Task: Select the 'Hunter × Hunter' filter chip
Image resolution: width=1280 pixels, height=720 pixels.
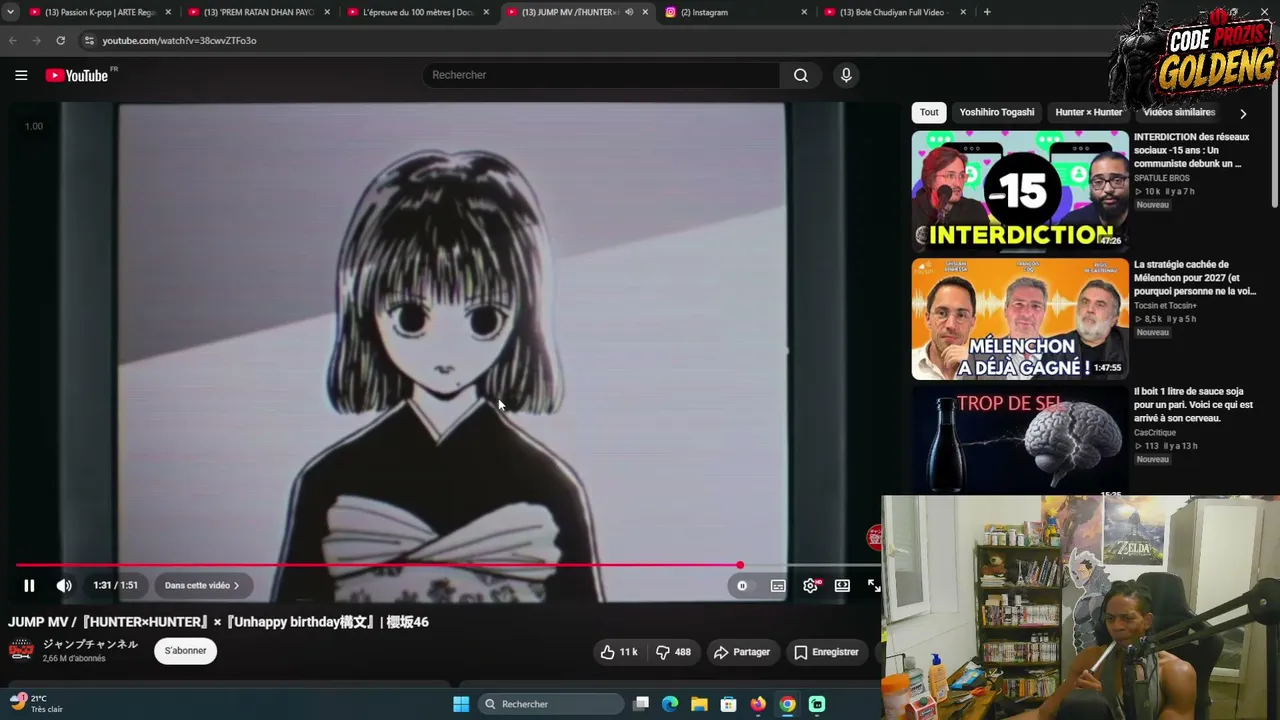Action: click(1088, 113)
